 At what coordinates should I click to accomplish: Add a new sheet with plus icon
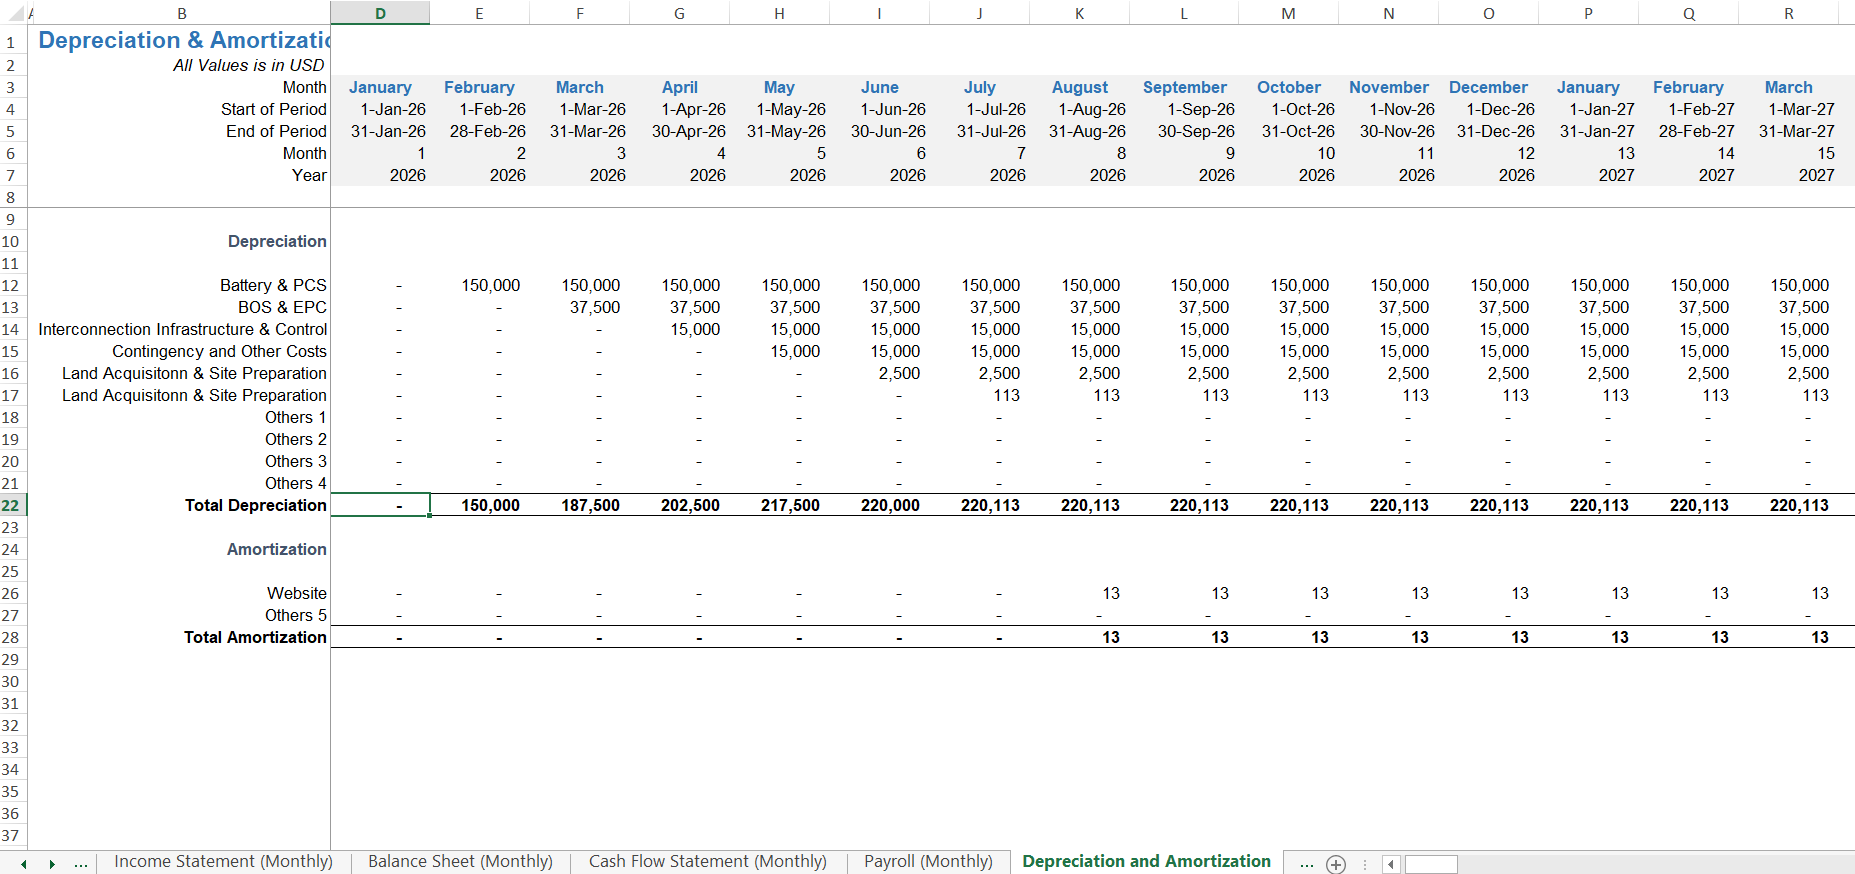click(x=1336, y=864)
